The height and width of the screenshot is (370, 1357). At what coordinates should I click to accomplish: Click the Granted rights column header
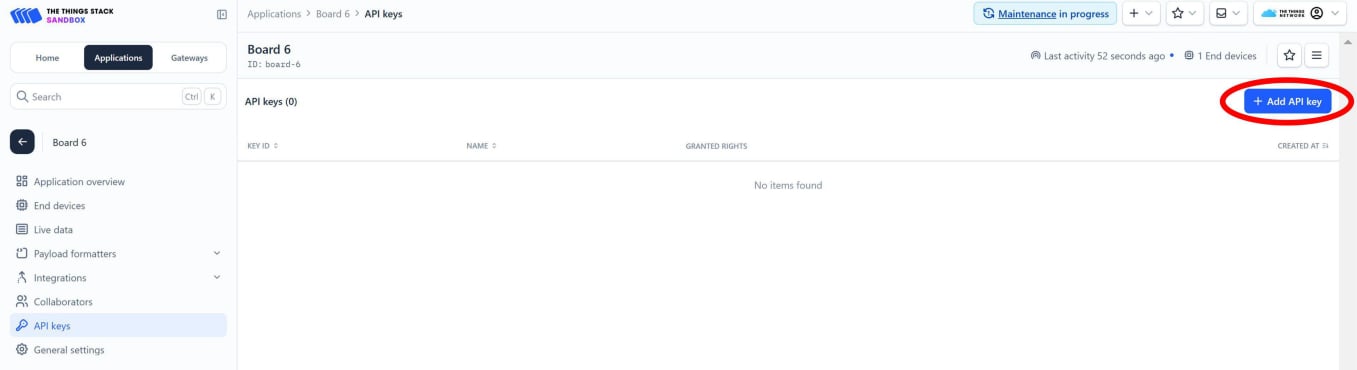[716, 146]
